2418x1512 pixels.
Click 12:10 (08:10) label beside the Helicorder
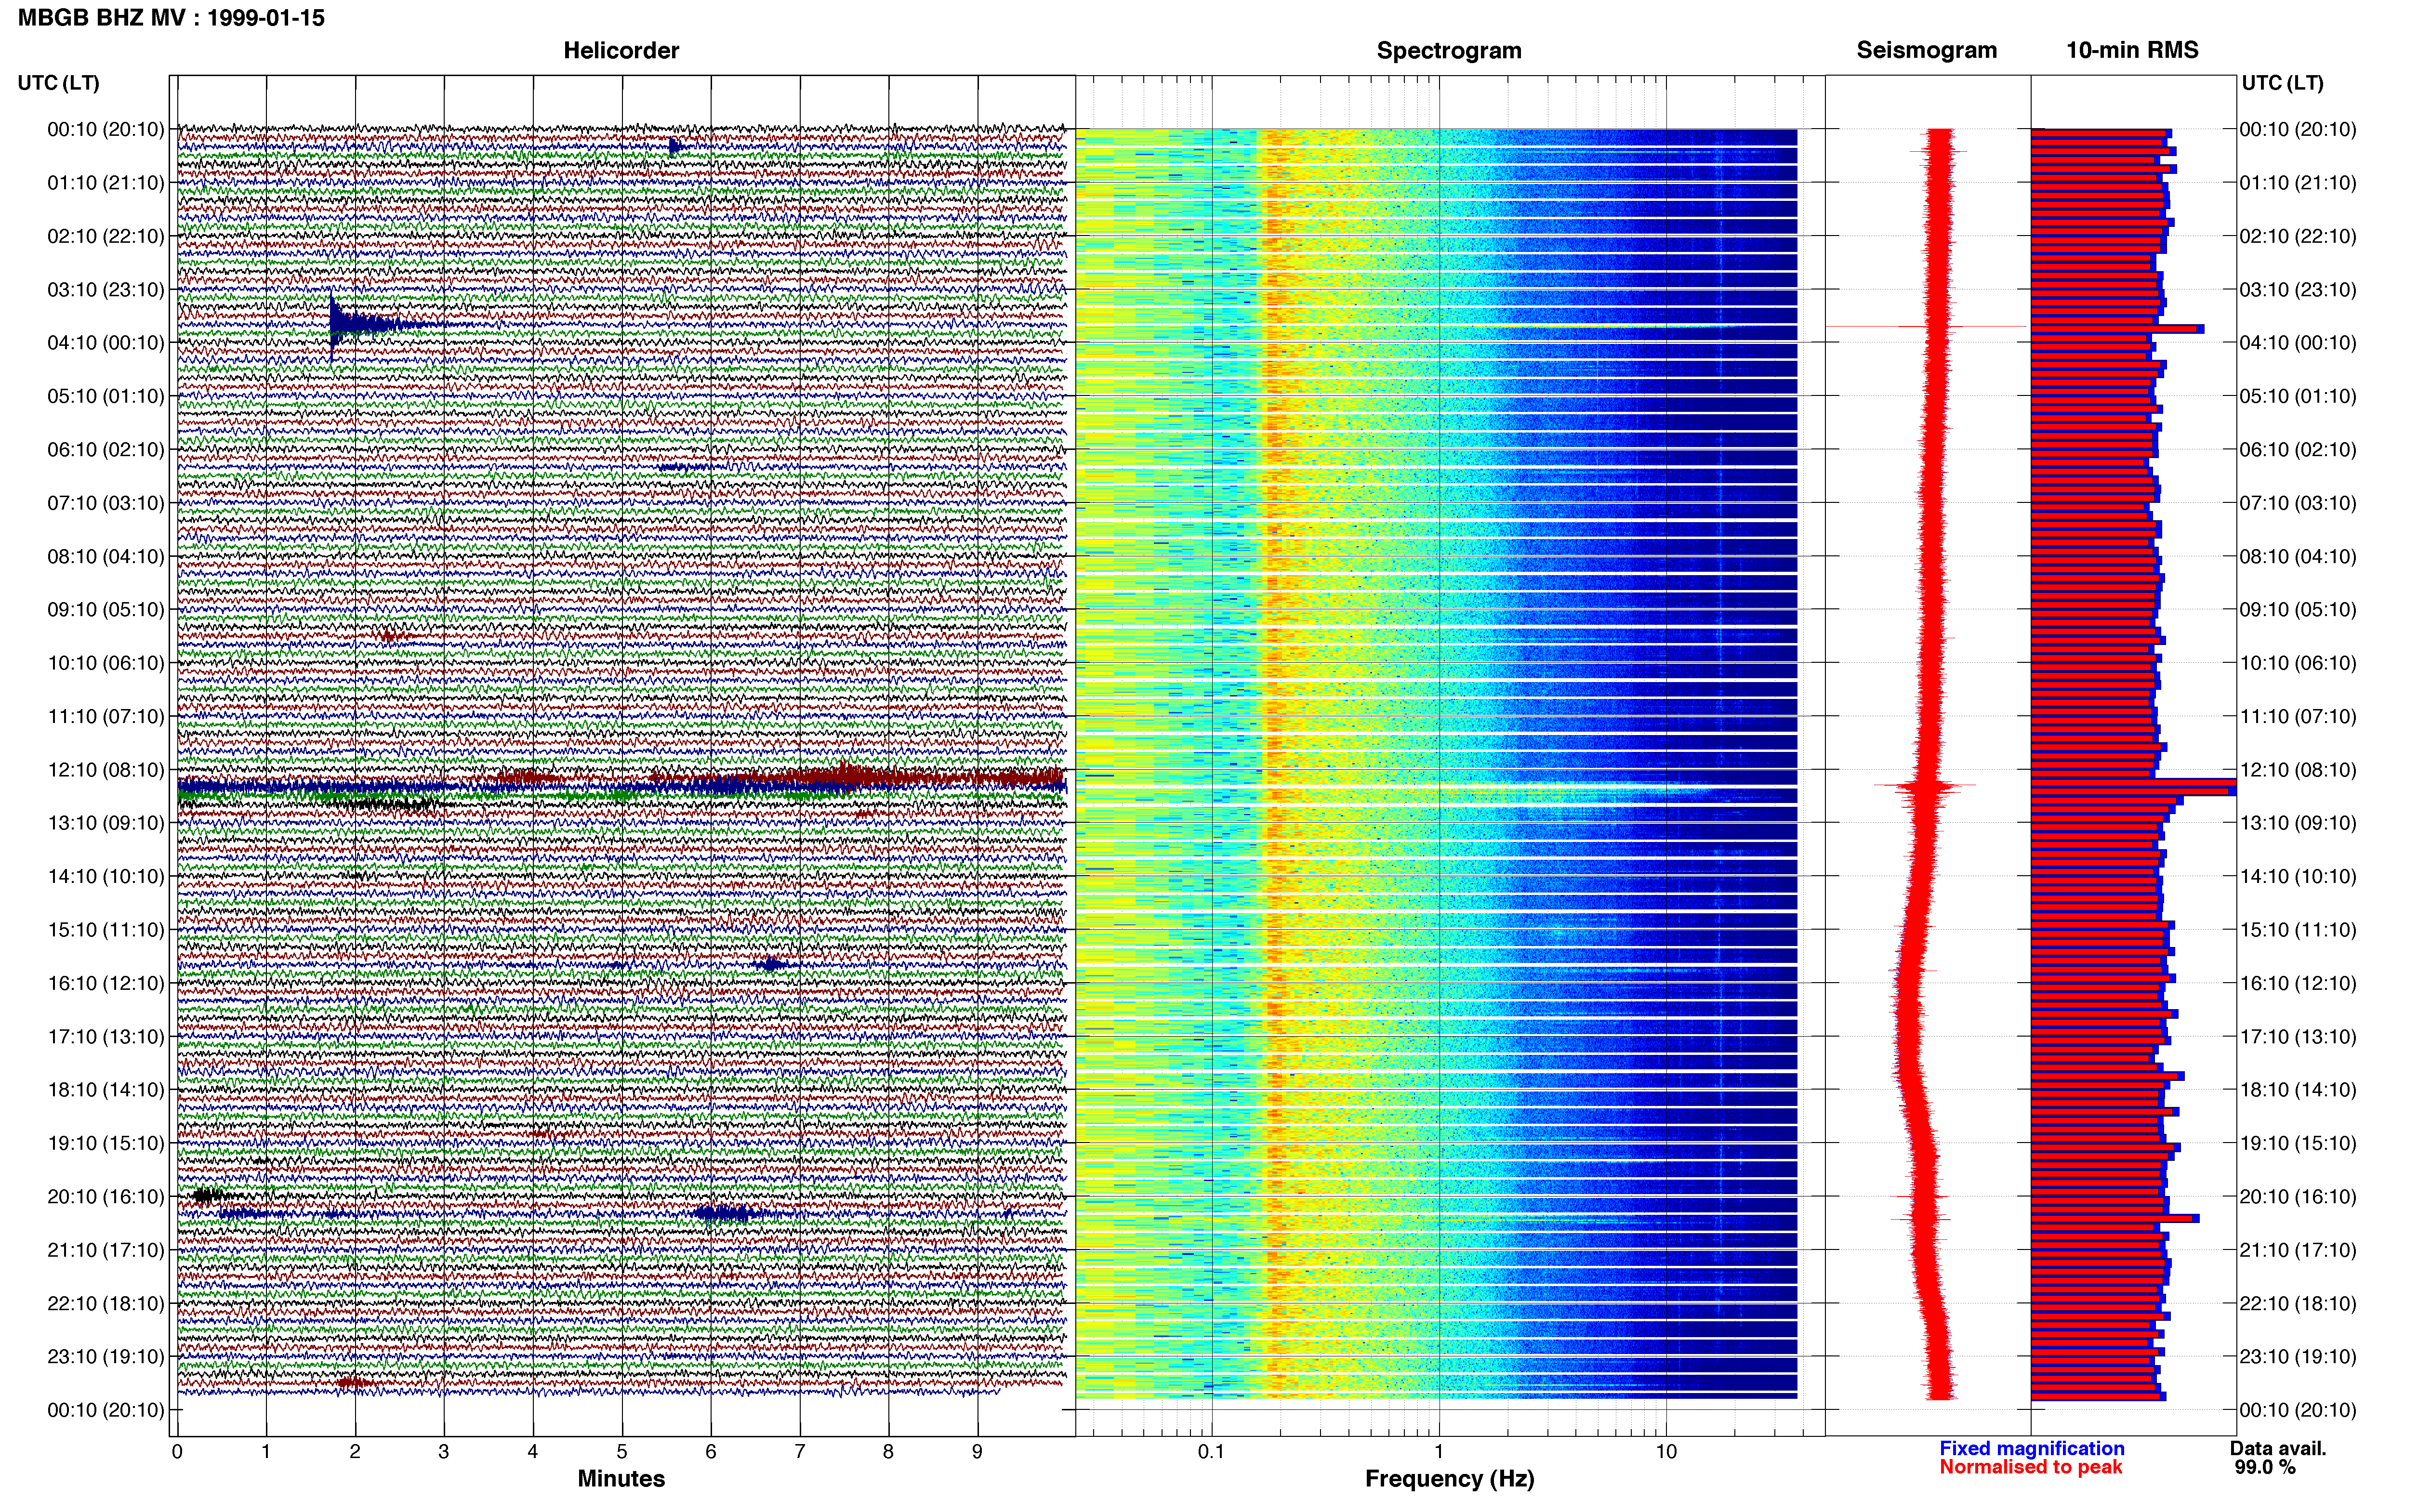106,770
